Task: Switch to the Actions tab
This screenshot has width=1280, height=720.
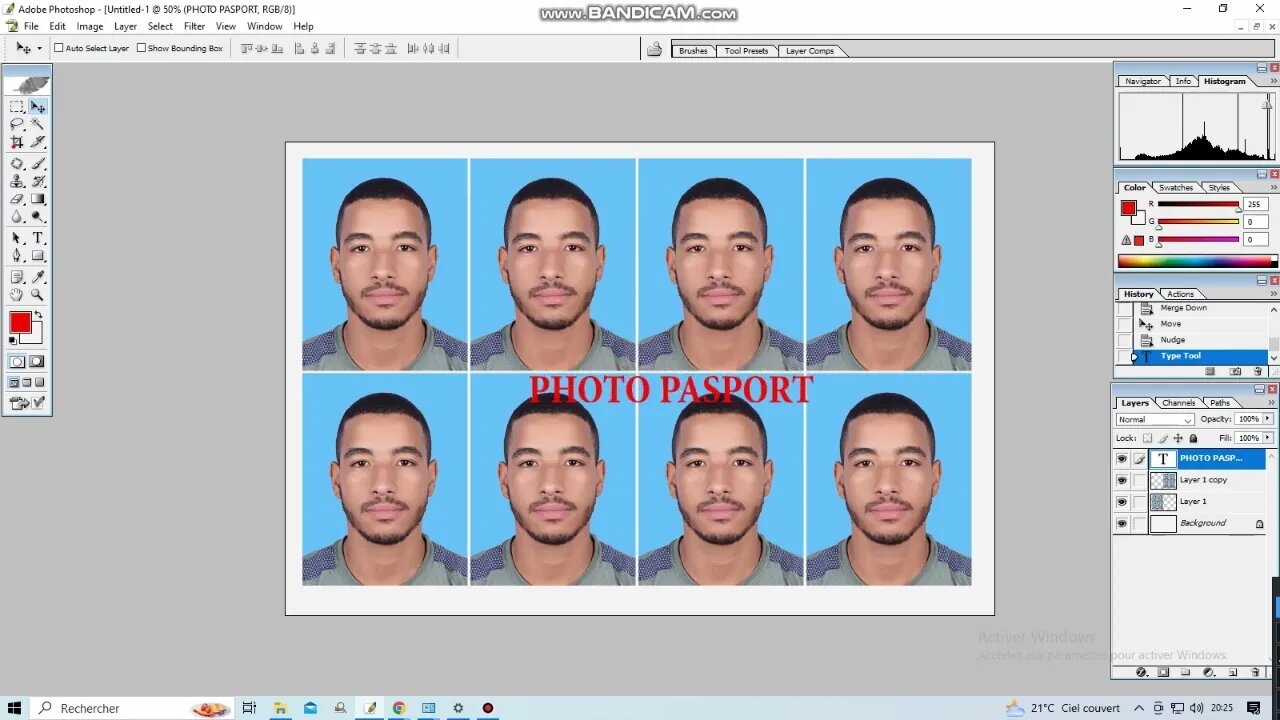Action: point(1180,294)
